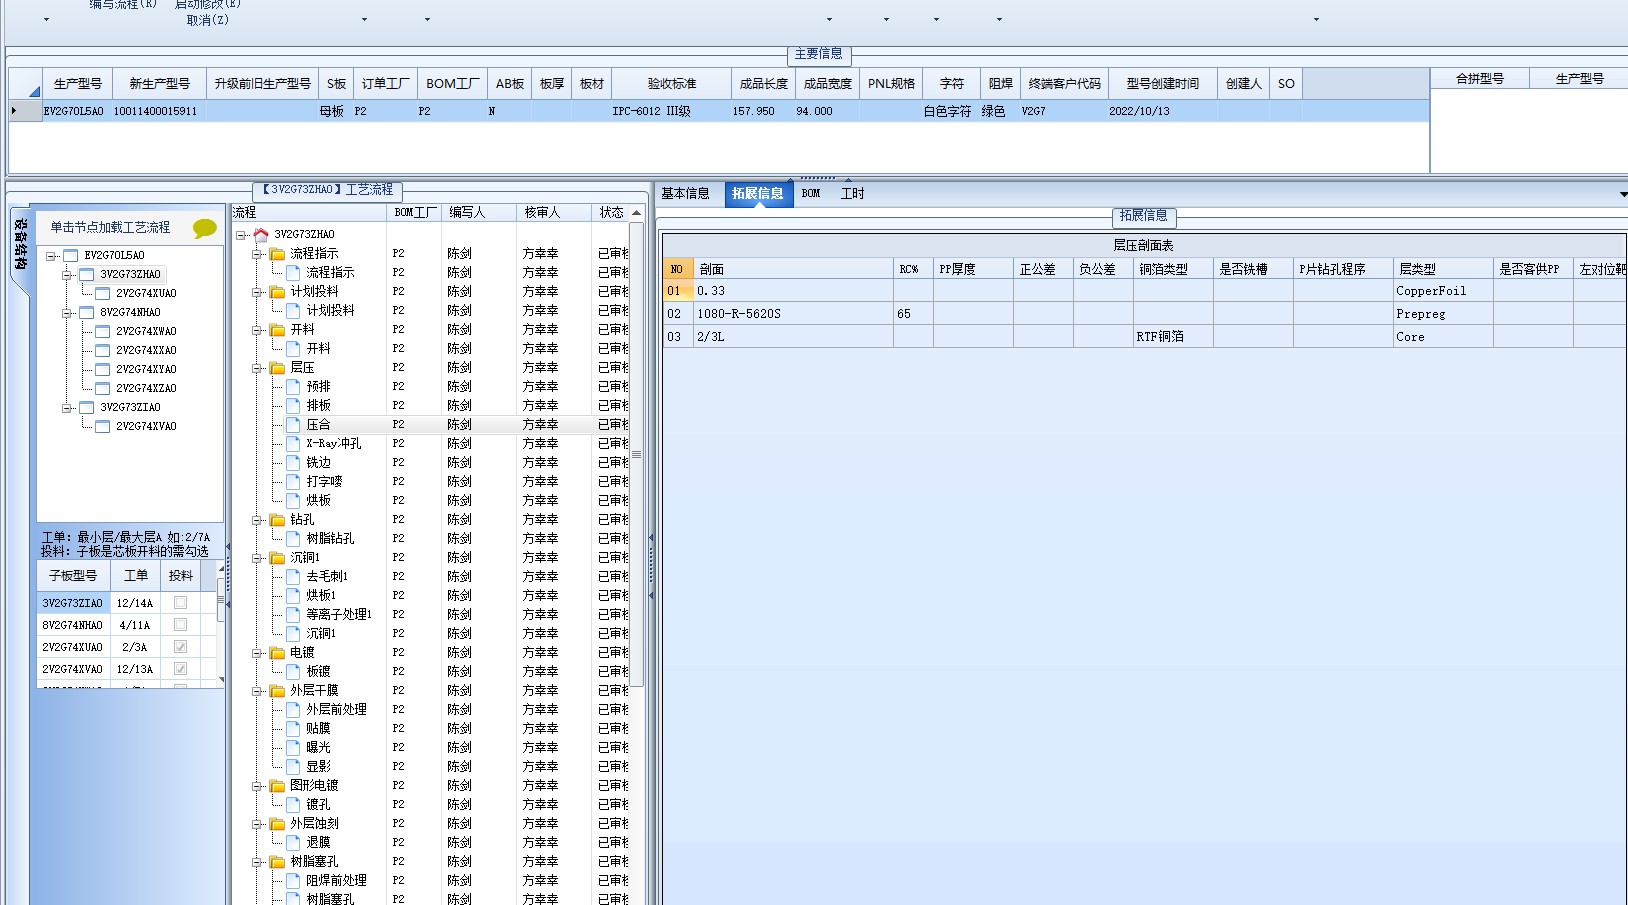Click the folder icon for 外层干膜
This screenshot has height=905, width=1628.
tap(277, 691)
